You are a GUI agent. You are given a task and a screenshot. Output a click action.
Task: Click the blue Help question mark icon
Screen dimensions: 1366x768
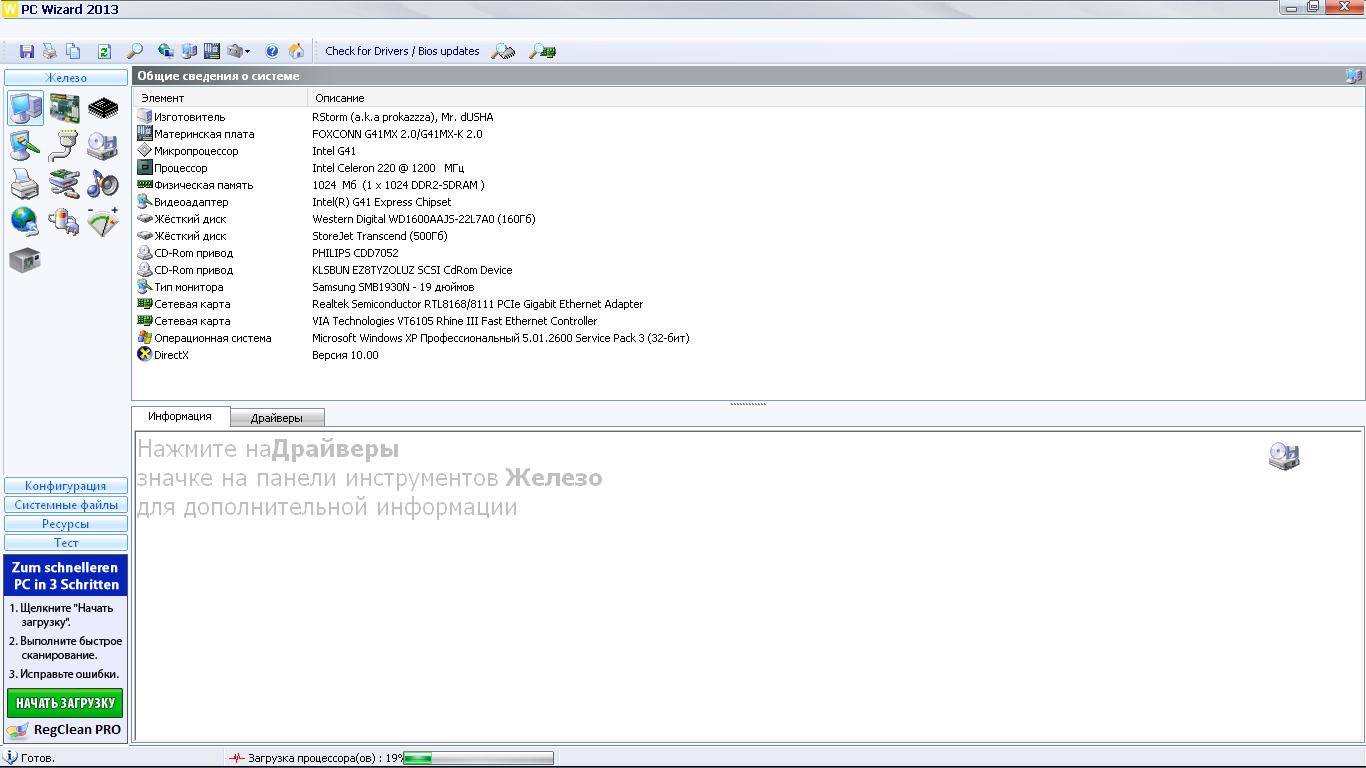click(272, 51)
